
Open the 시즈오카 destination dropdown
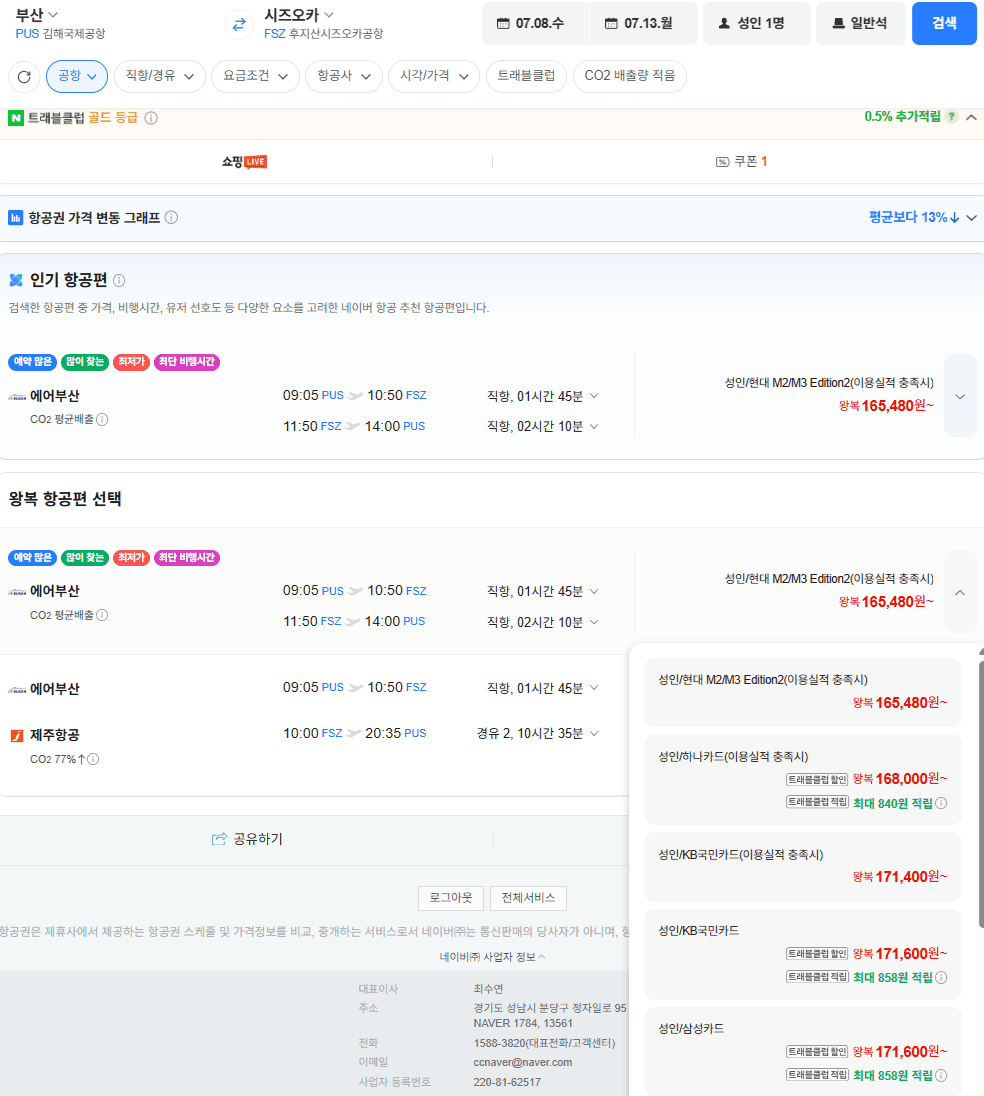tap(298, 15)
